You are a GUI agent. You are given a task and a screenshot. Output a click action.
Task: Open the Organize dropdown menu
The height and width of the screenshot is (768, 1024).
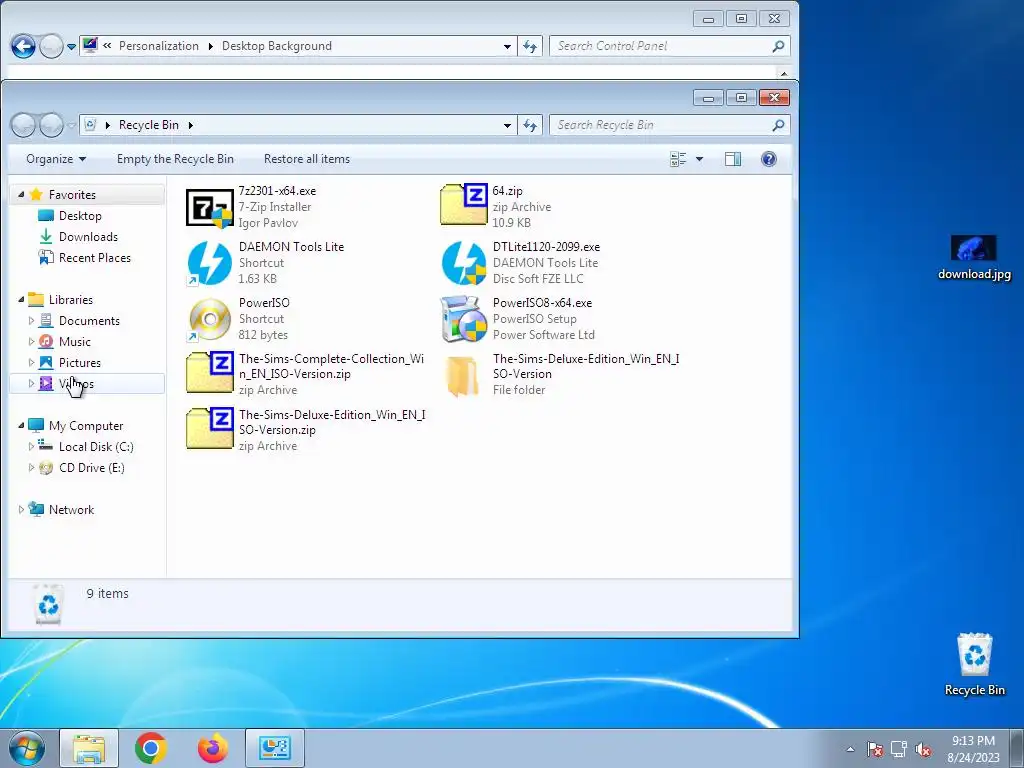coord(56,159)
